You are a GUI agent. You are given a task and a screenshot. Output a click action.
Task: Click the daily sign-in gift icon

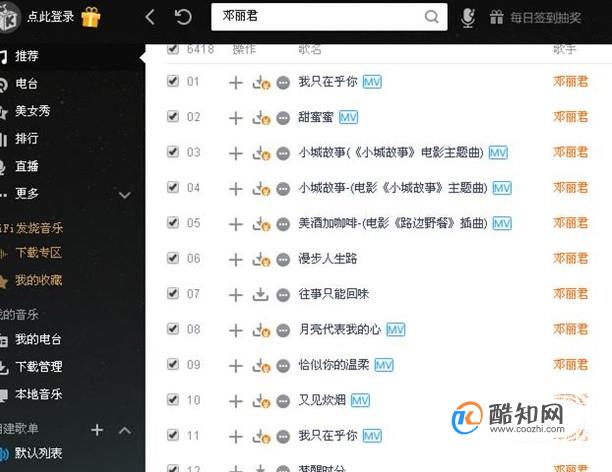tap(496, 18)
